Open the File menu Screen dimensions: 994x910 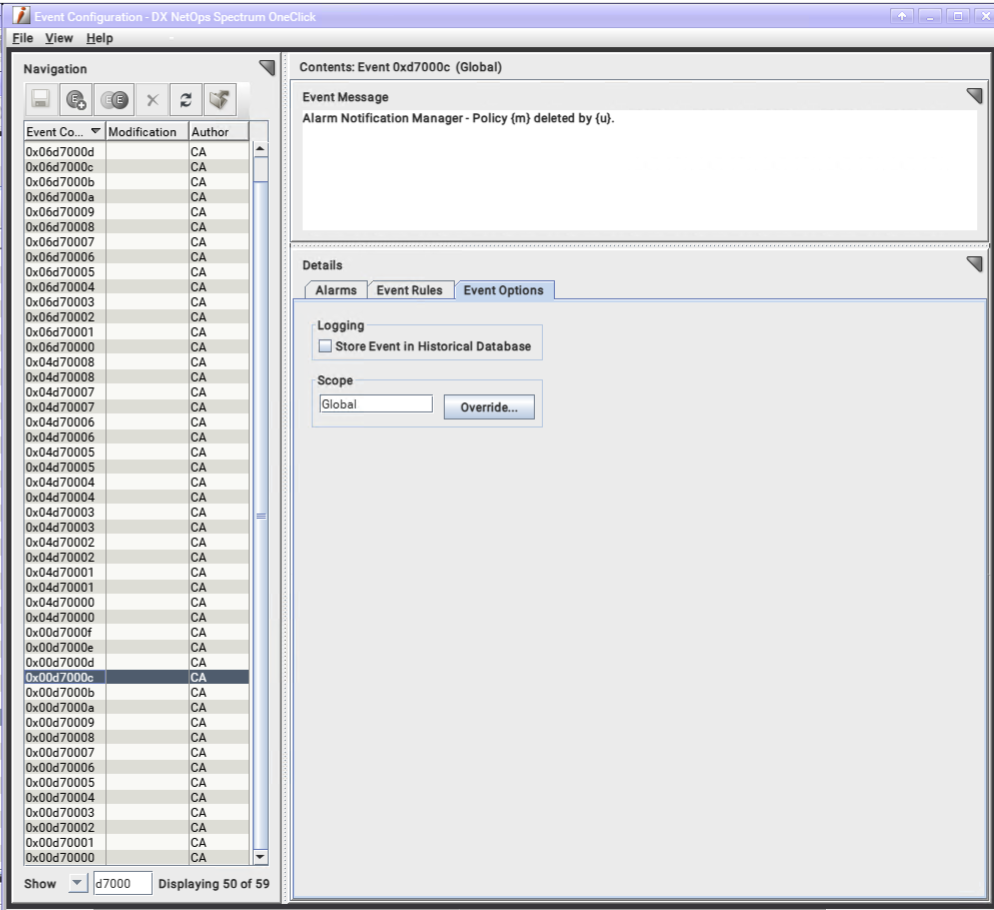tap(22, 38)
